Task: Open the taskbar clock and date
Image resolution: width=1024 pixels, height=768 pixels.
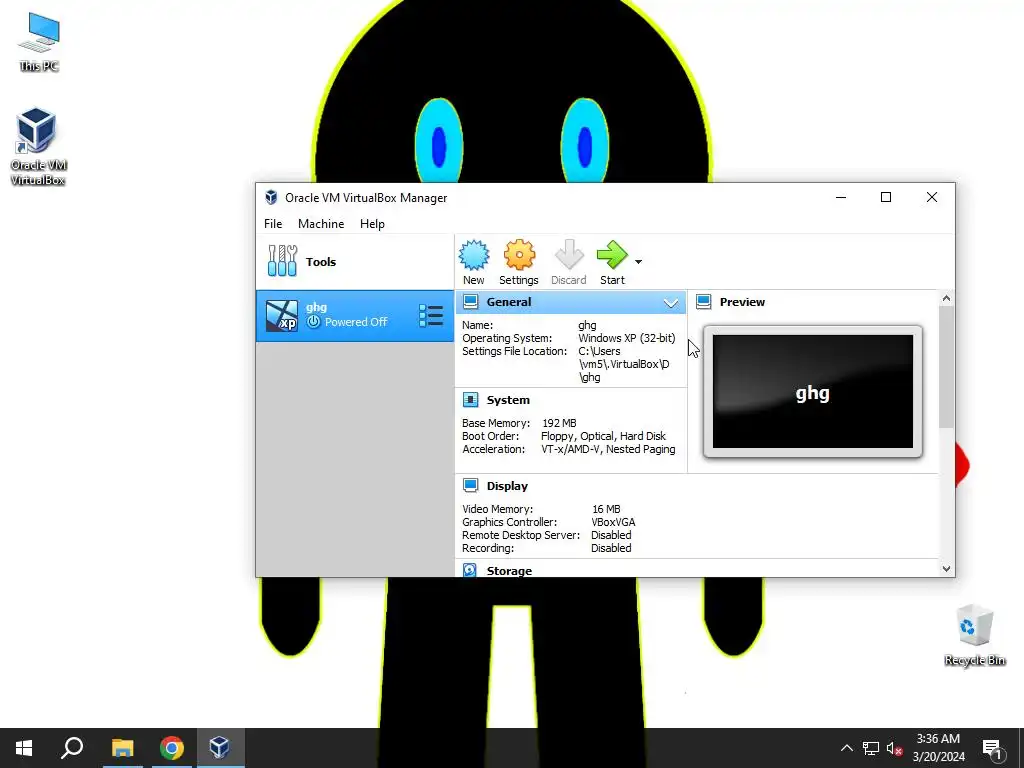Action: (938, 748)
